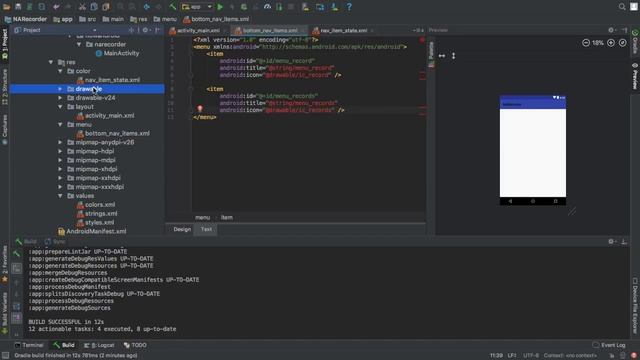Hide the Preview panel
Viewport: 640px width, 360px height.
[x=624, y=30]
